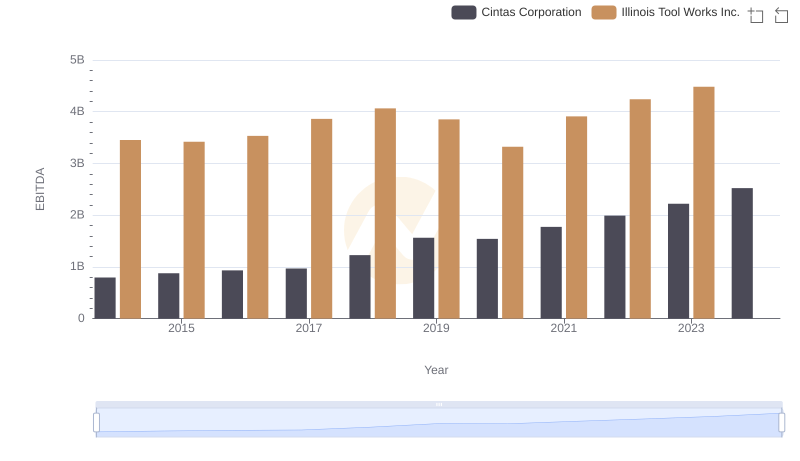Click the 2021 x-axis label
This screenshot has height=461, width=800.
tap(563, 328)
